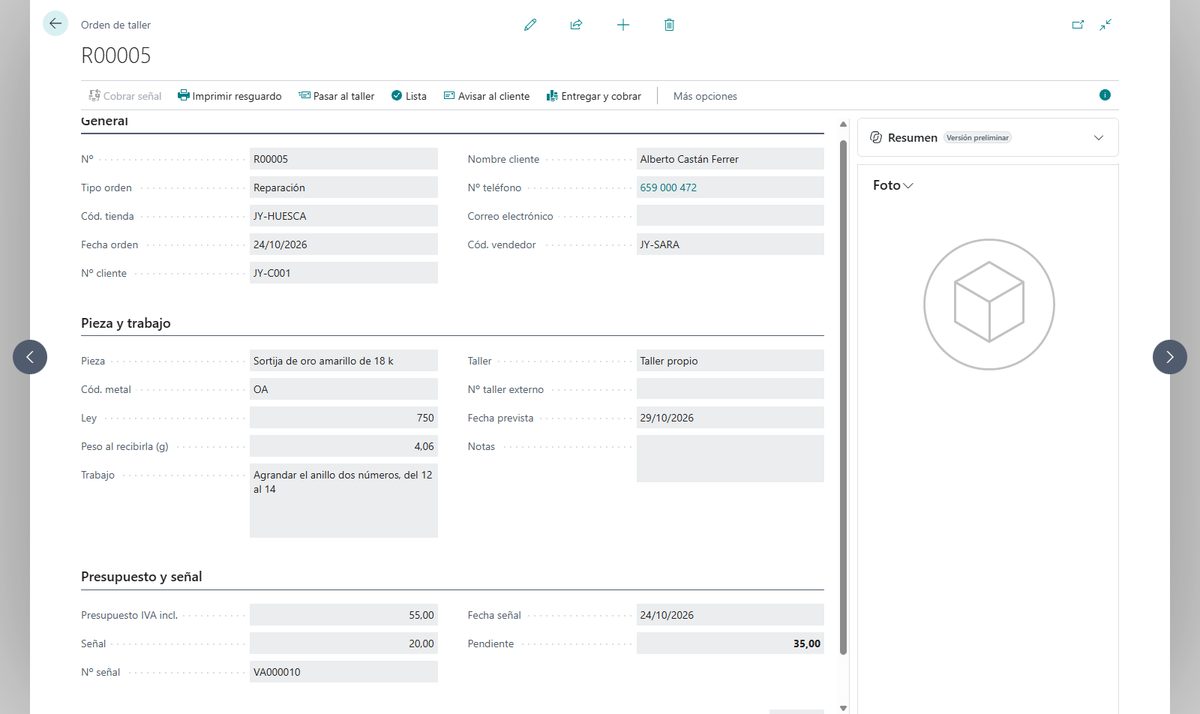Image resolution: width=1200 pixels, height=714 pixels.
Task: Open the Foto dropdown
Action: point(893,185)
